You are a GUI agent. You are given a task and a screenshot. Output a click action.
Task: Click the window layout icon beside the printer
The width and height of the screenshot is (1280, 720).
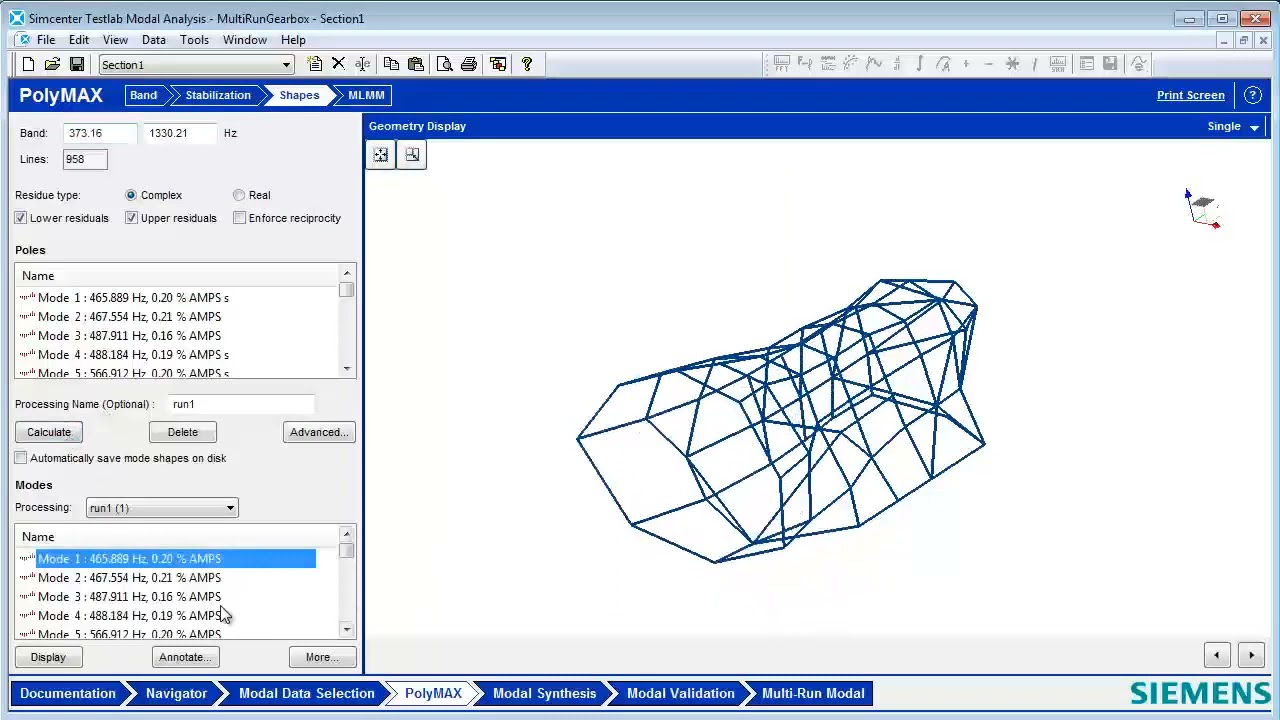coord(498,64)
